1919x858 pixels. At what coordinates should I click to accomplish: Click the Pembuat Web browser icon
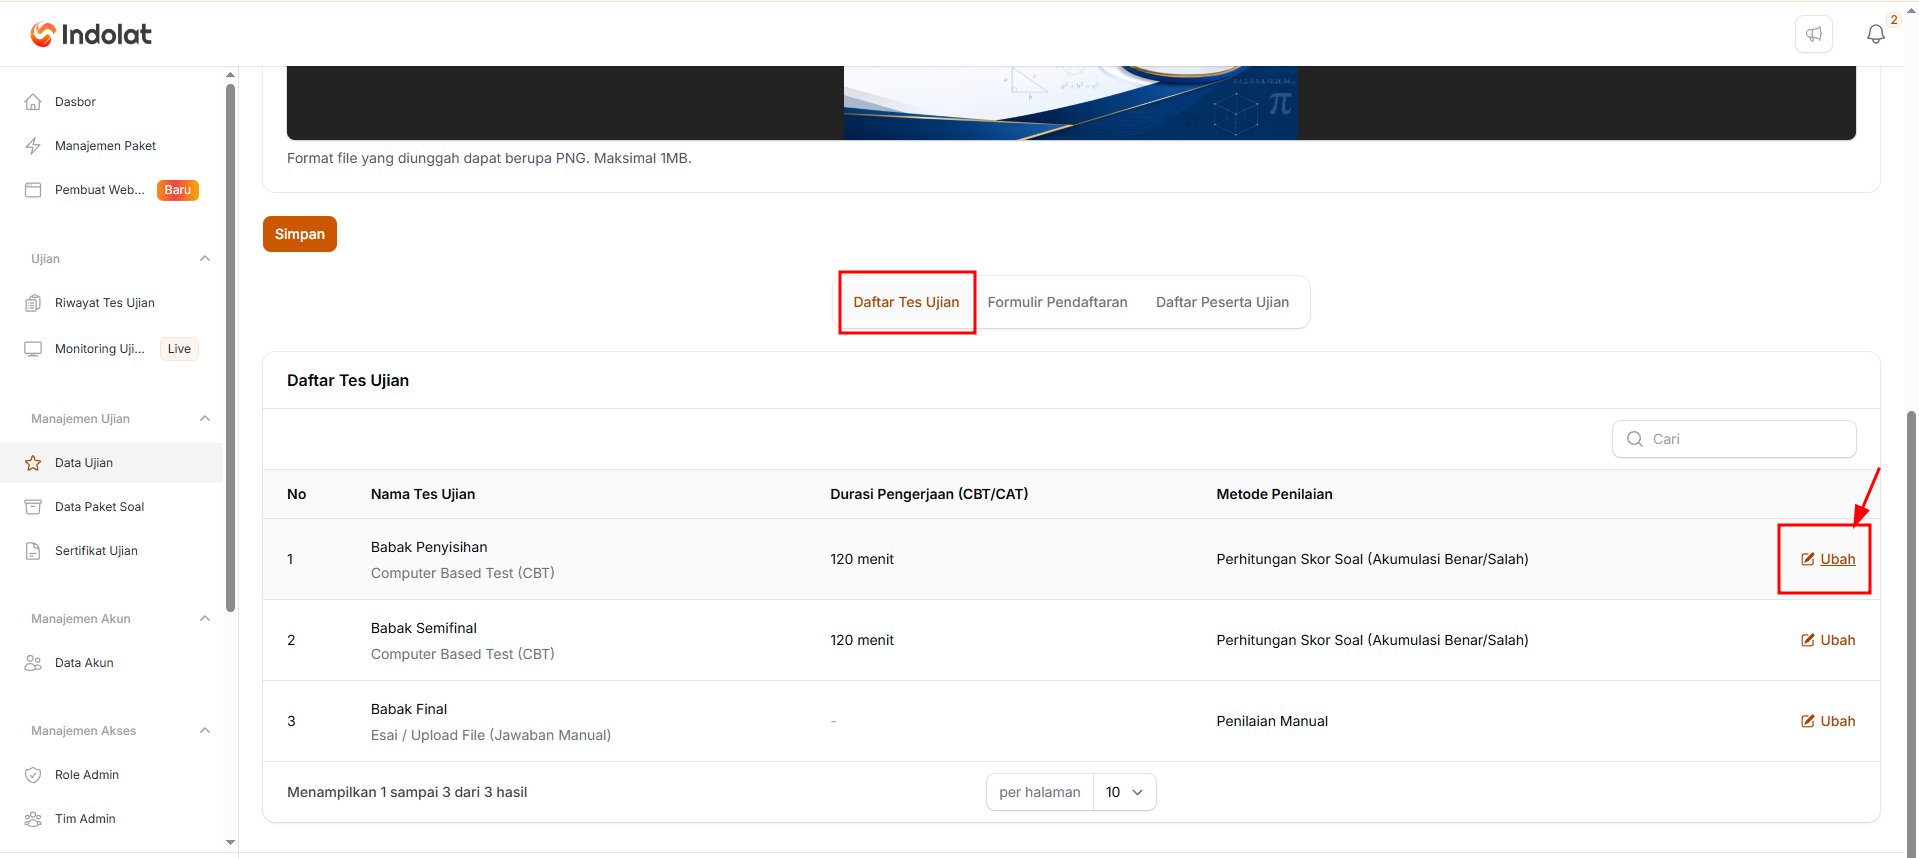(x=33, y=190)
